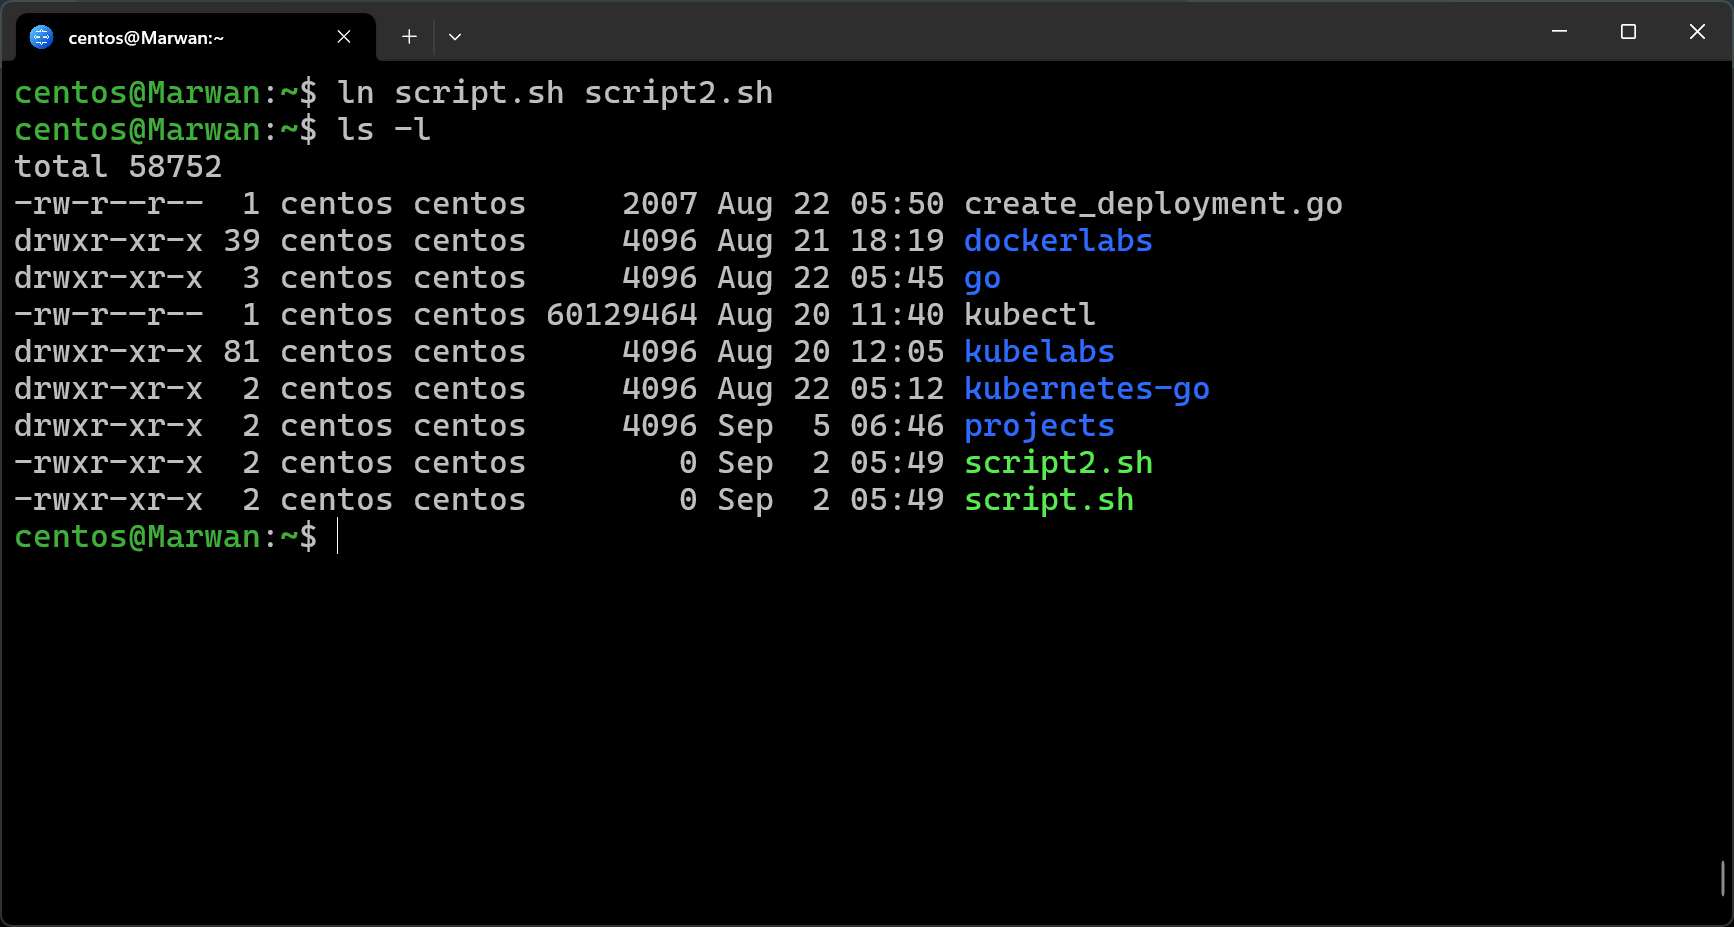Click the 18:19 timestamp of dockerlabs
The image size is (1734, 927).
click(897, 241)
